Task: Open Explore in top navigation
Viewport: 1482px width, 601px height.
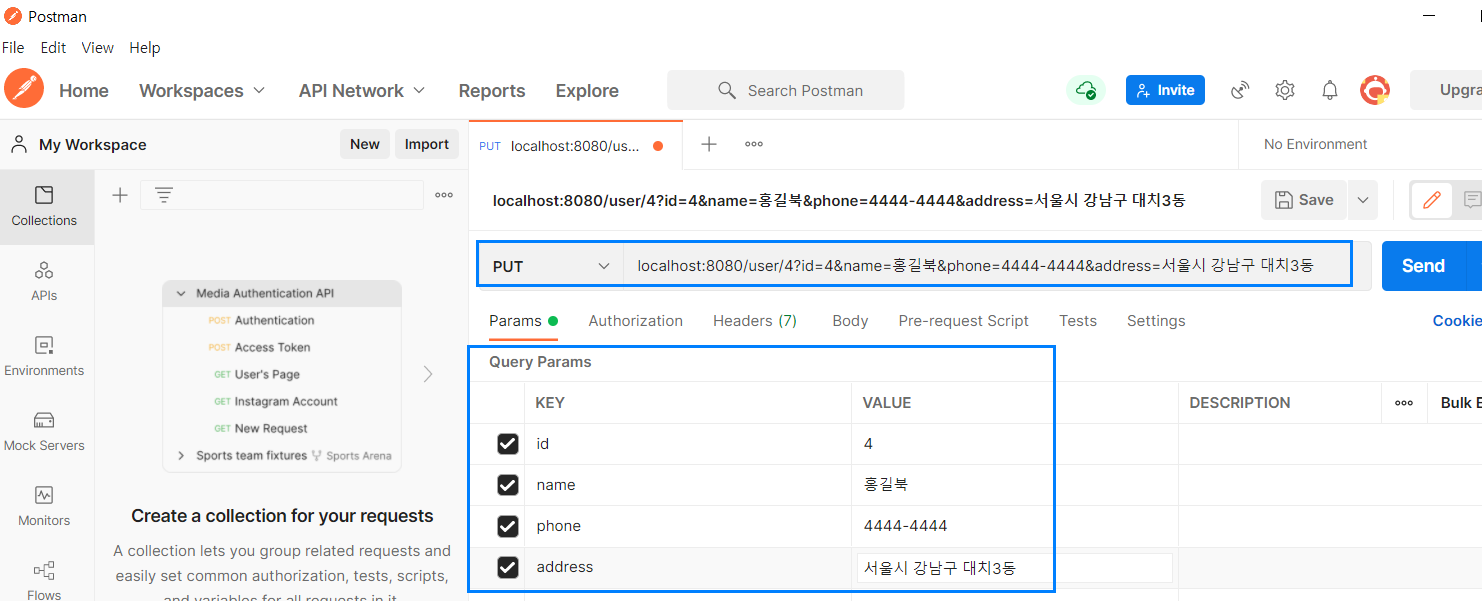Action: 587,90
